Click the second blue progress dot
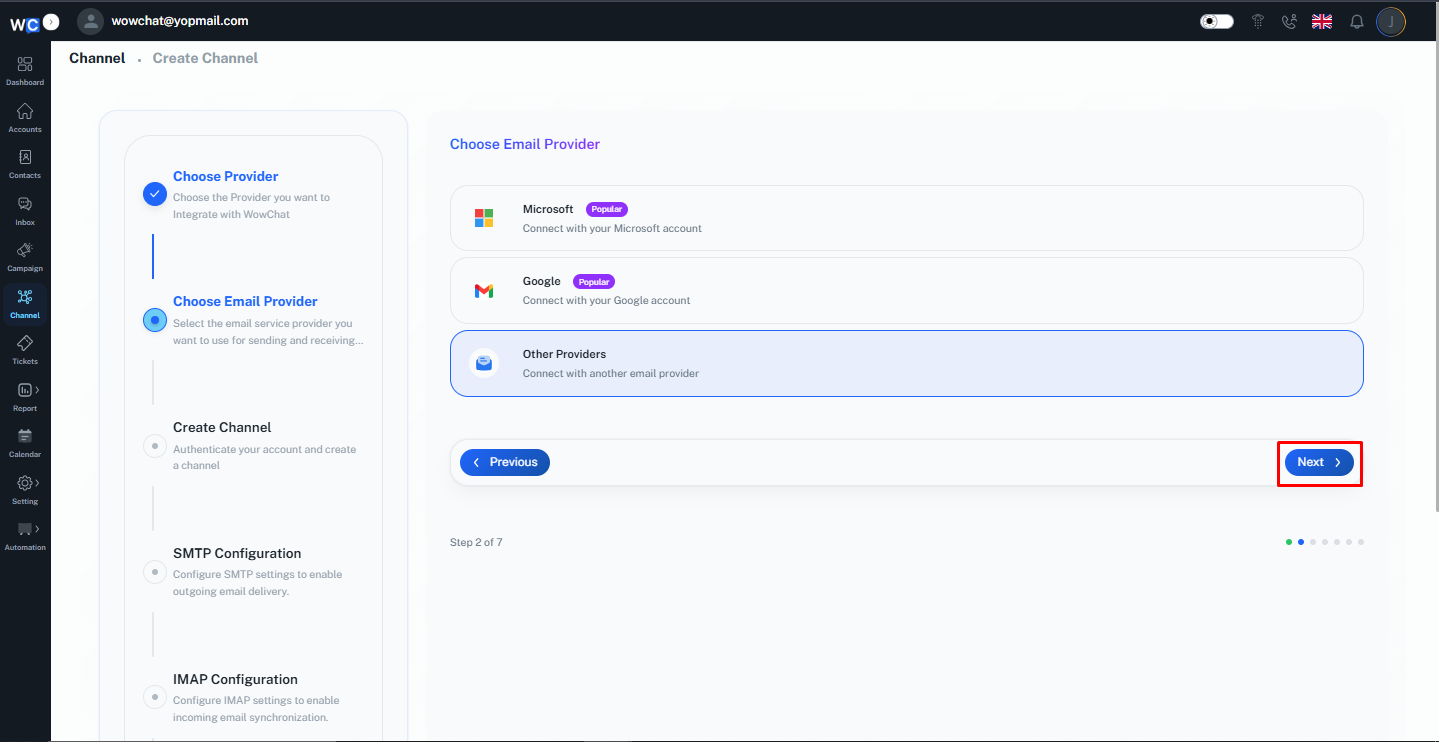This screenshot has width=1439, height=742. tap(1301, 542)
